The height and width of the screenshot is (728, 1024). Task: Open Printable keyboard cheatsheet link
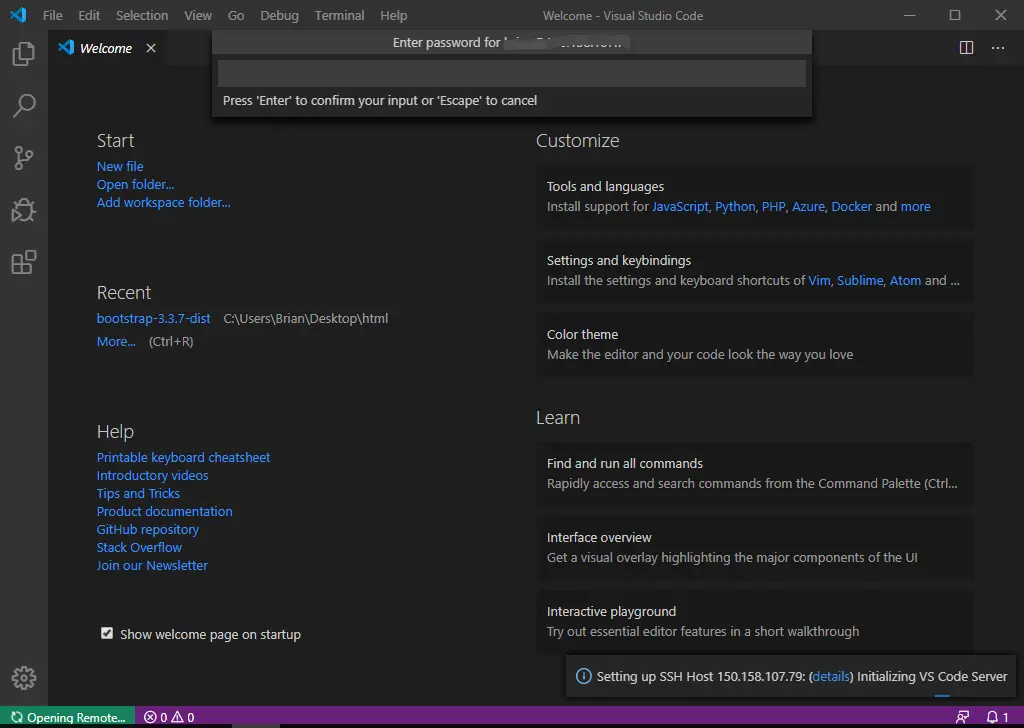[x=183, y=458]
